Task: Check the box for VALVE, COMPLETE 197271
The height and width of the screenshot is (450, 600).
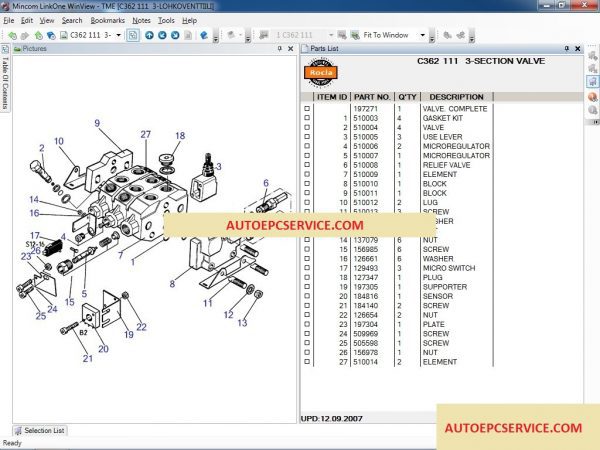Action: 307,109
